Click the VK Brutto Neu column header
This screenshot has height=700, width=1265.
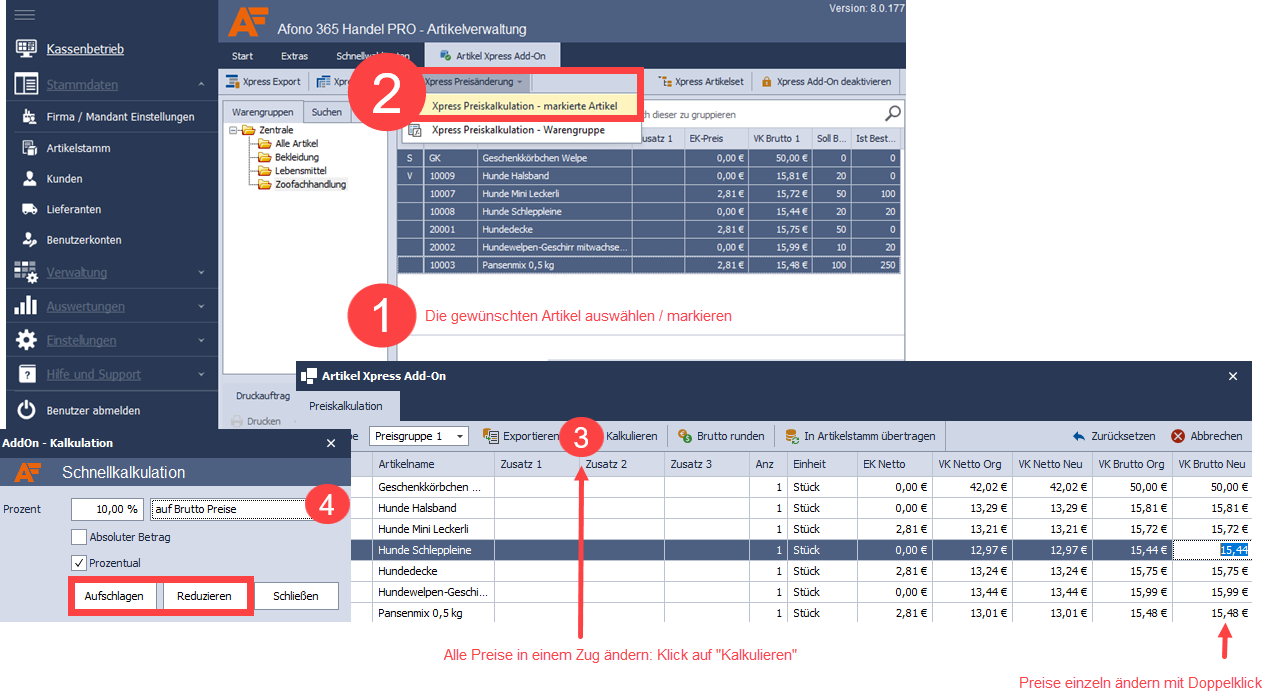(1211, 464)
